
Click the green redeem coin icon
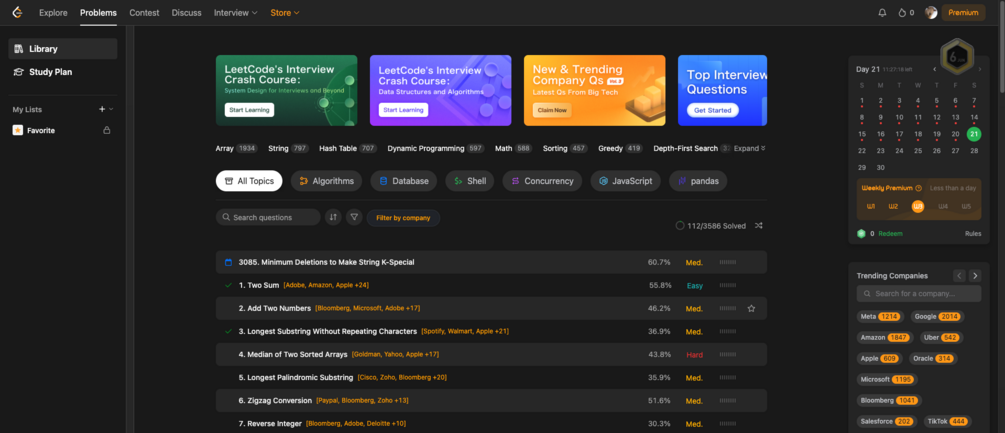click(x=861, y=233)
